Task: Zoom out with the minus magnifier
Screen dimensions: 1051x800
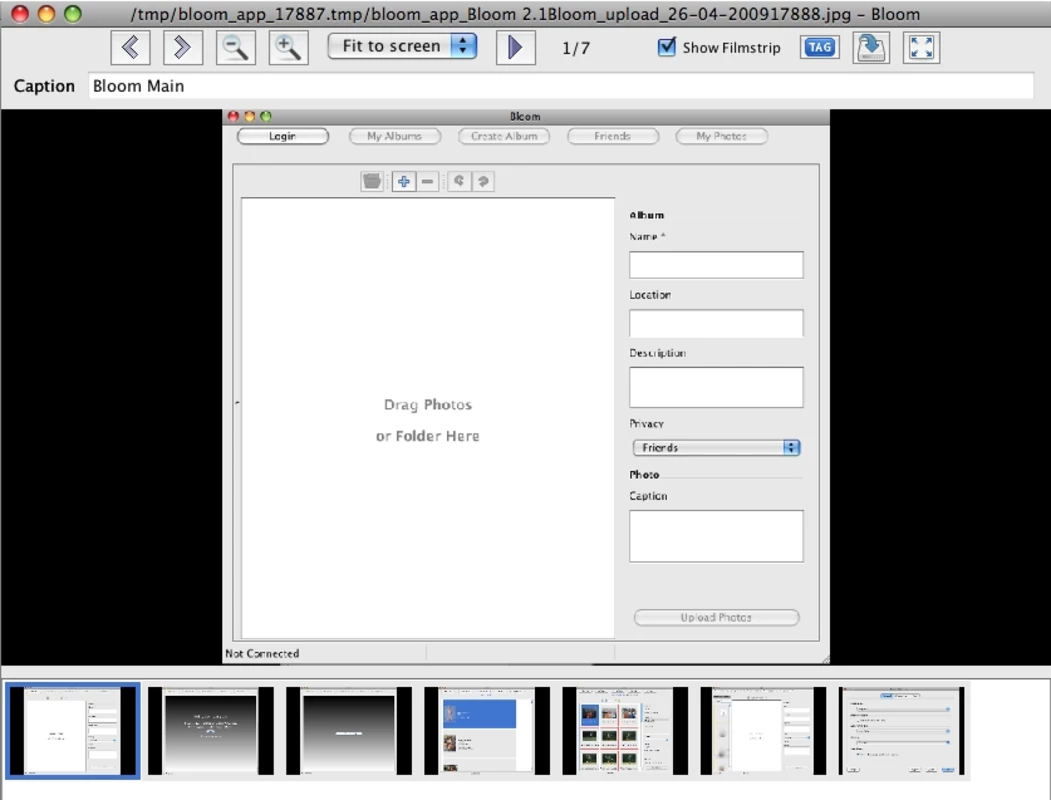Action: (235, 48)
